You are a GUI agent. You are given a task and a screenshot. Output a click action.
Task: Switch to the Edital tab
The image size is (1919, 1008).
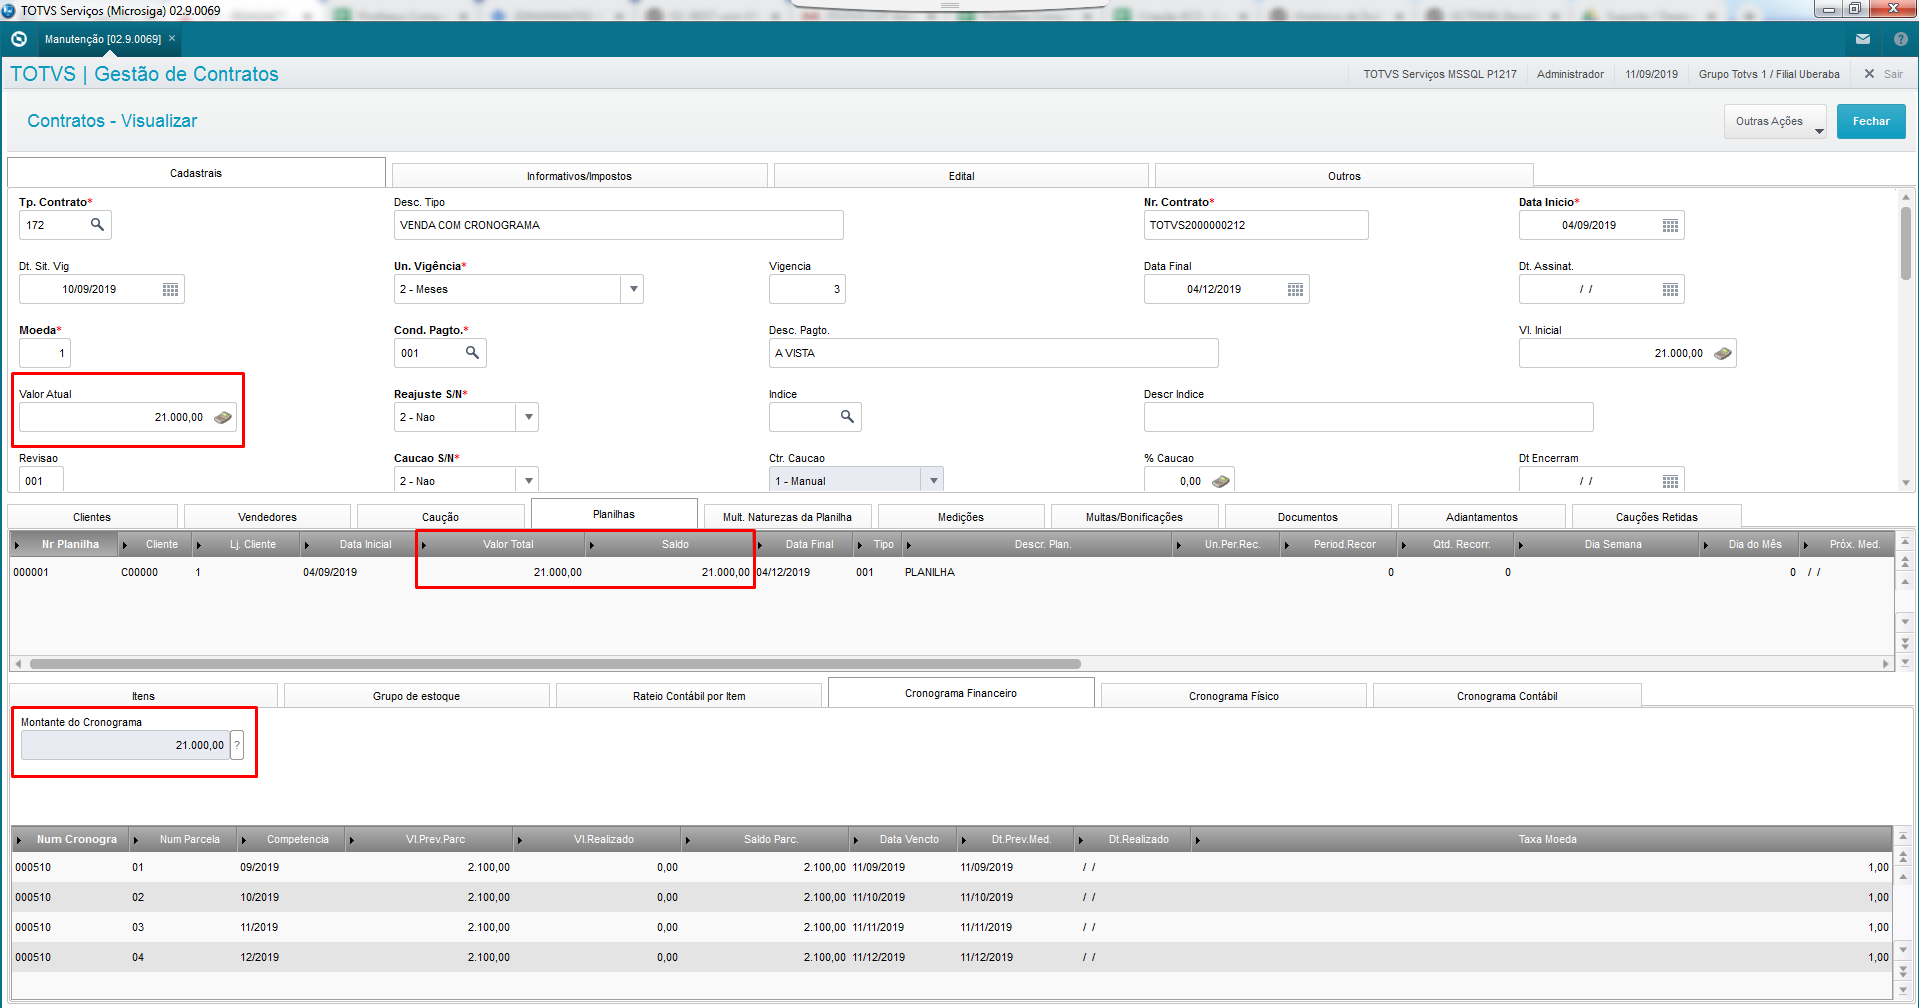[x=961, y=176]
